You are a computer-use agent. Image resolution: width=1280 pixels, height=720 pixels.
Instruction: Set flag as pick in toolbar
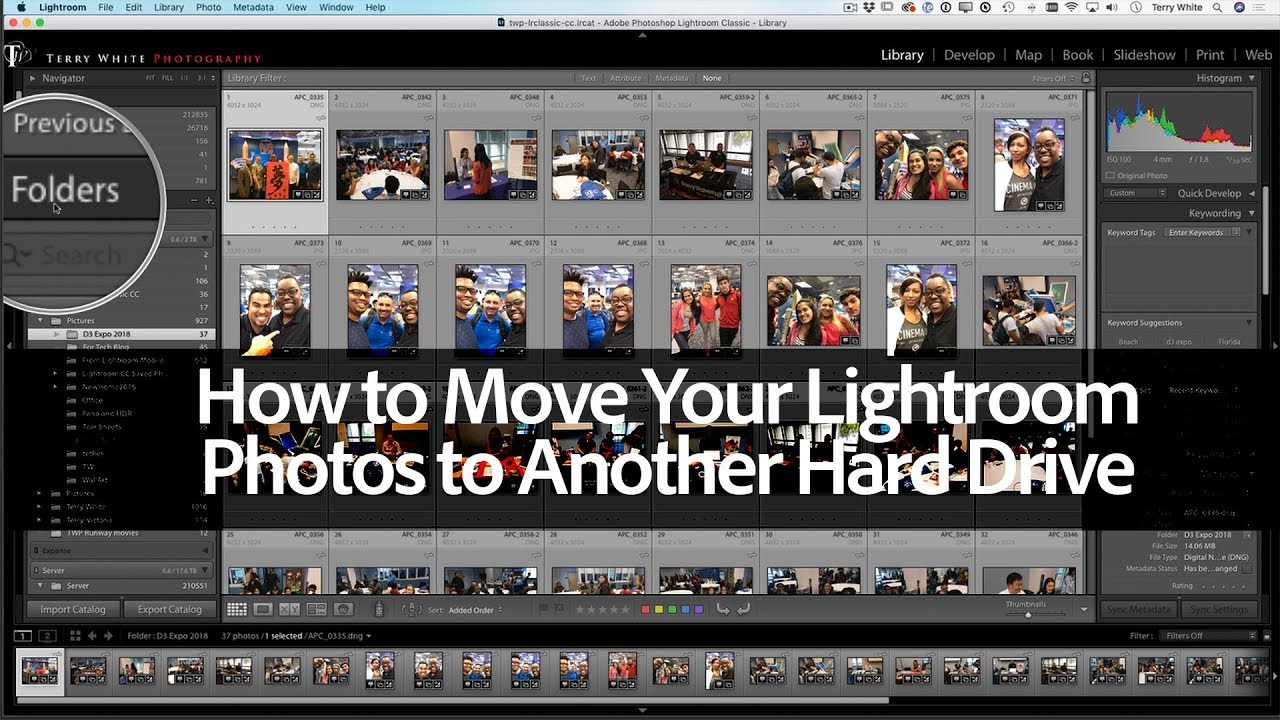tap(544, 609)
